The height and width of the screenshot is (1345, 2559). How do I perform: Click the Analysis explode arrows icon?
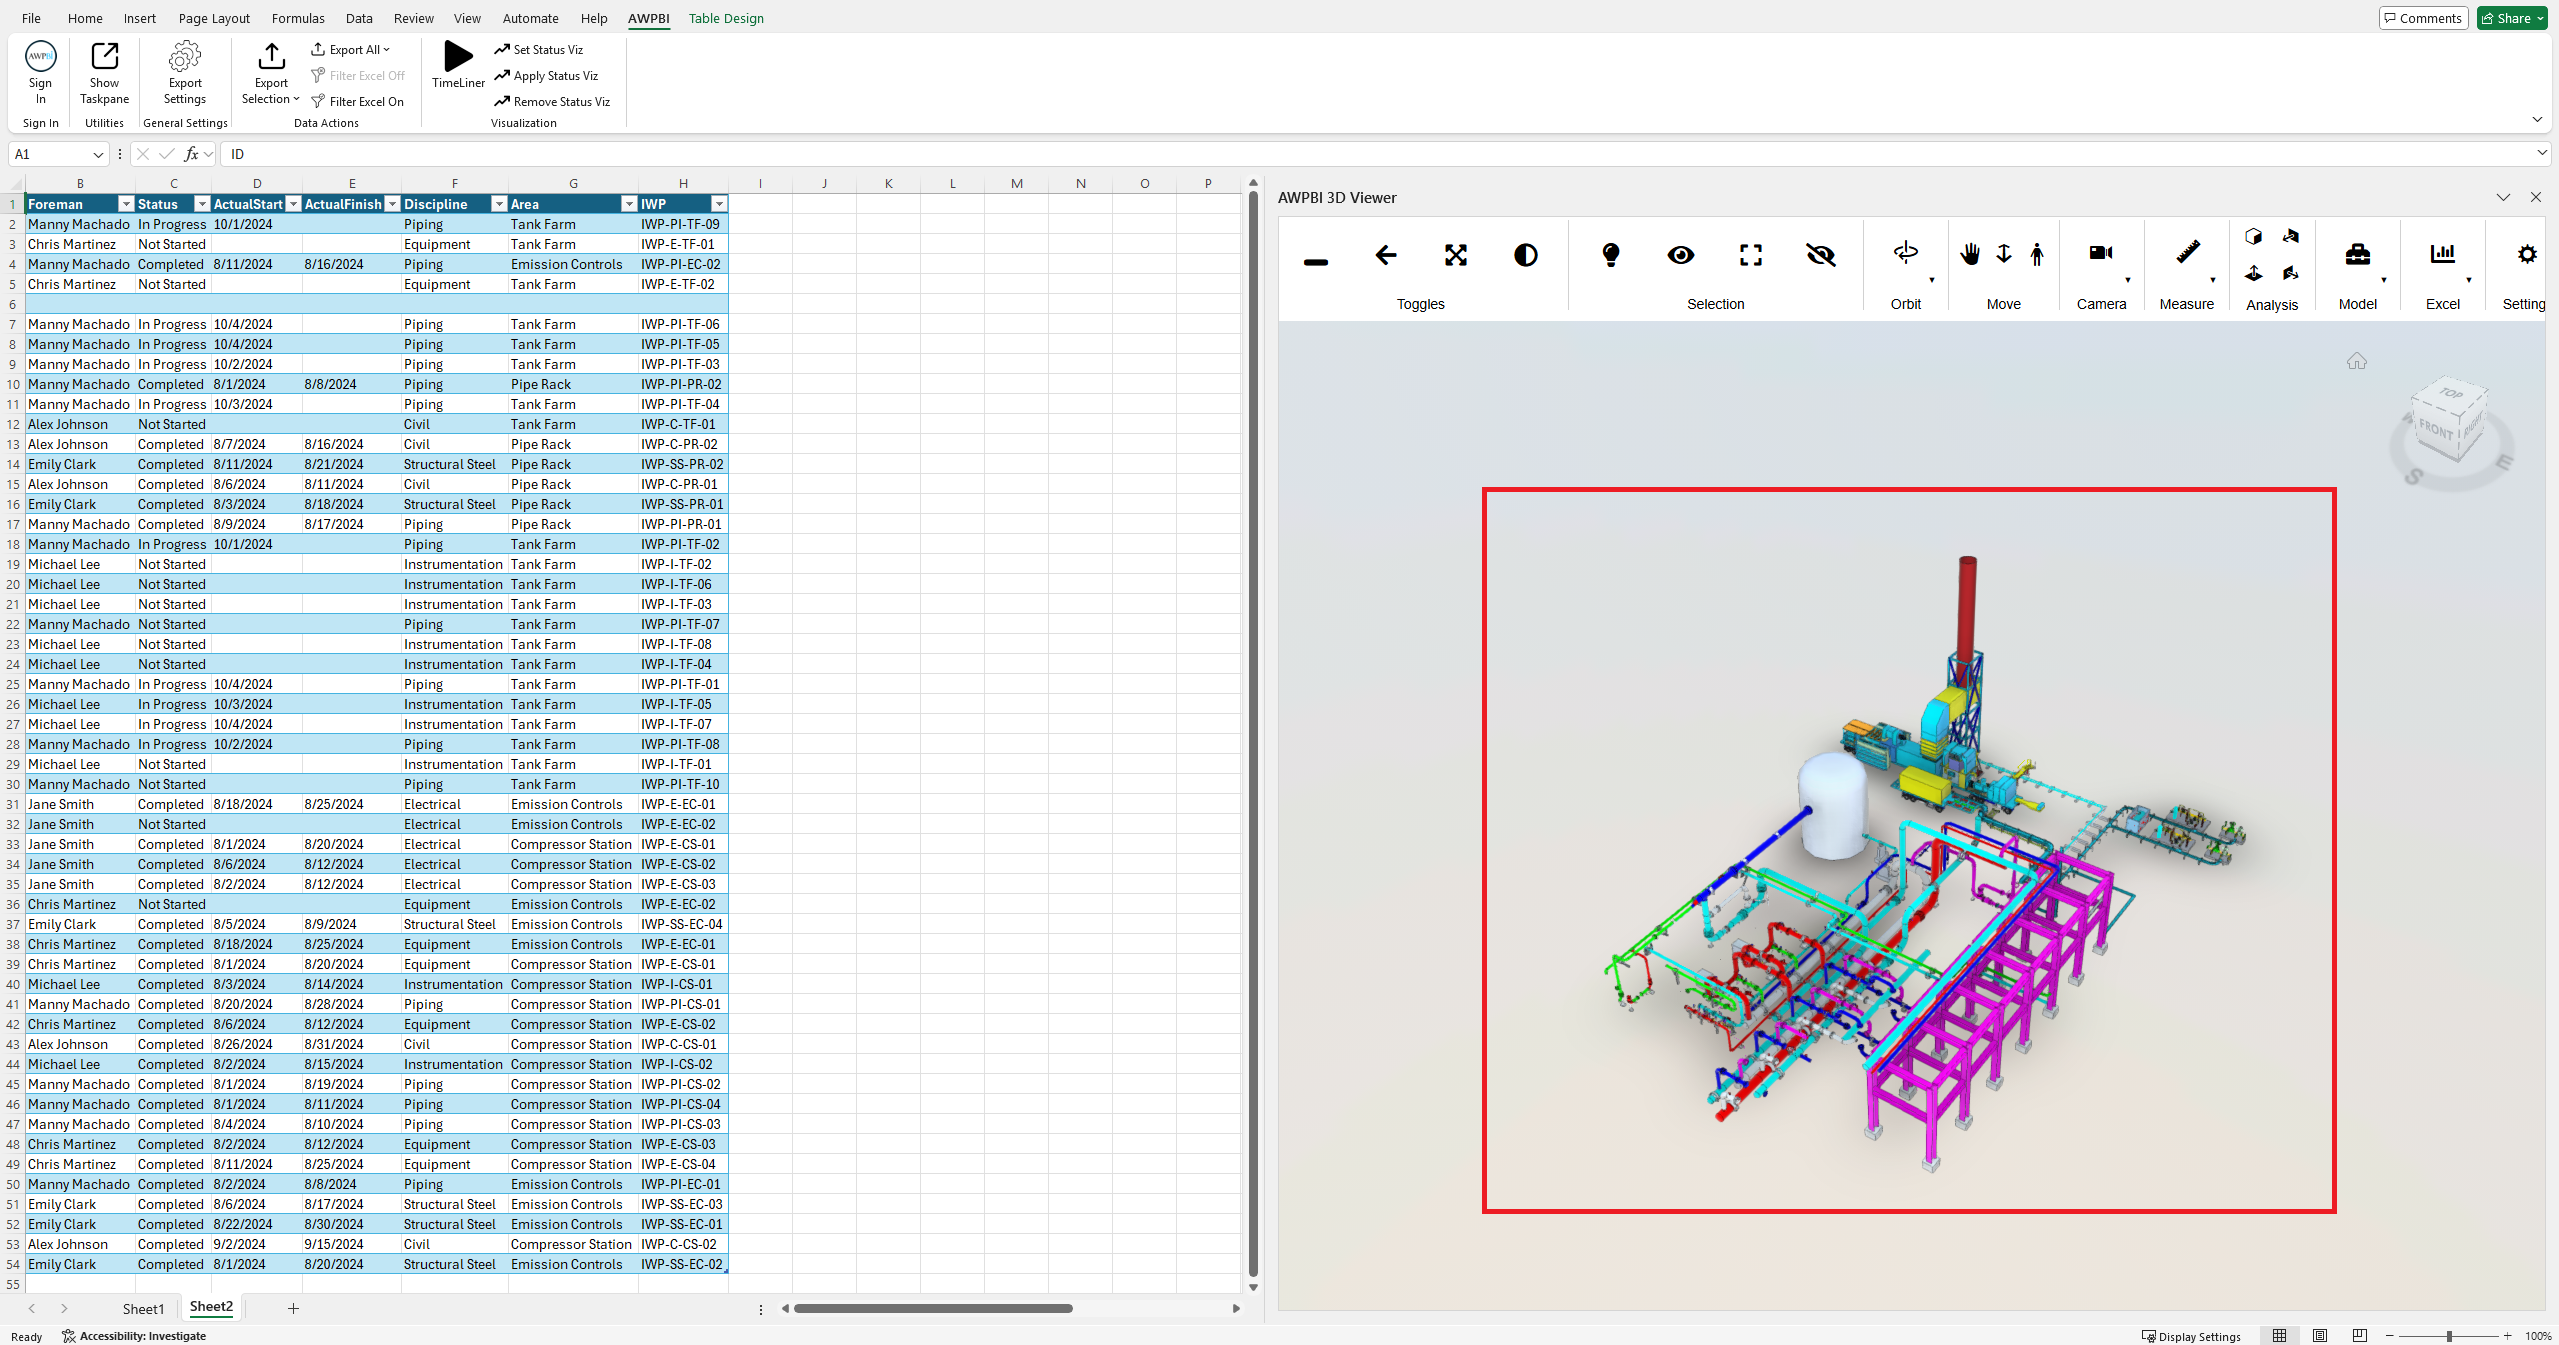pyautogui.click(x=2254, y=273)
